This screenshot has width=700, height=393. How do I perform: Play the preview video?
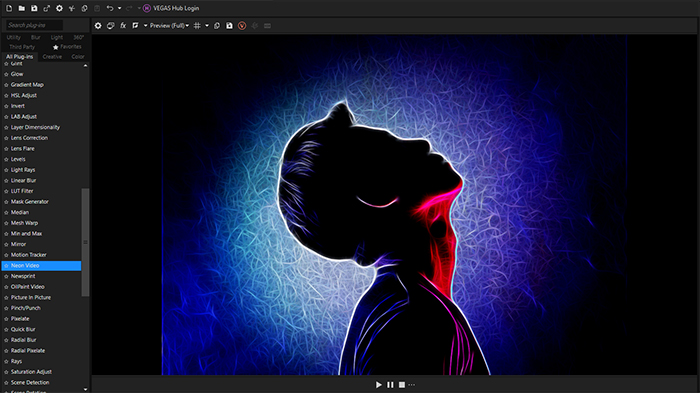[x=379, y=385]
